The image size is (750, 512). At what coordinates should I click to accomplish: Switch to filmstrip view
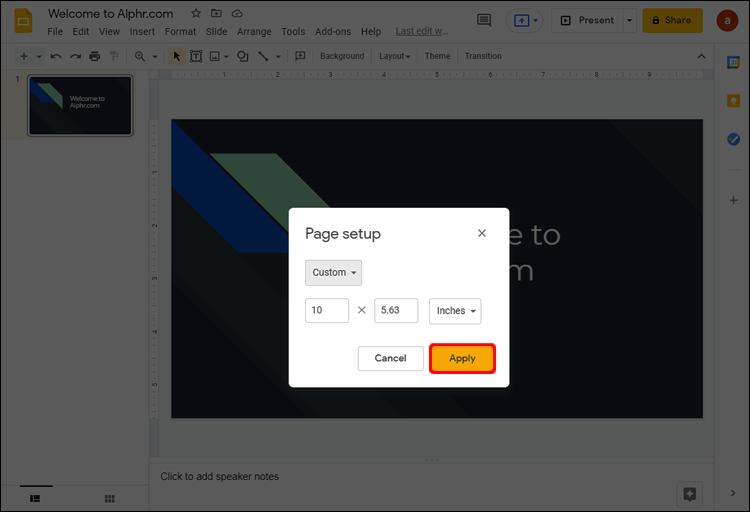tap(35, 499)
